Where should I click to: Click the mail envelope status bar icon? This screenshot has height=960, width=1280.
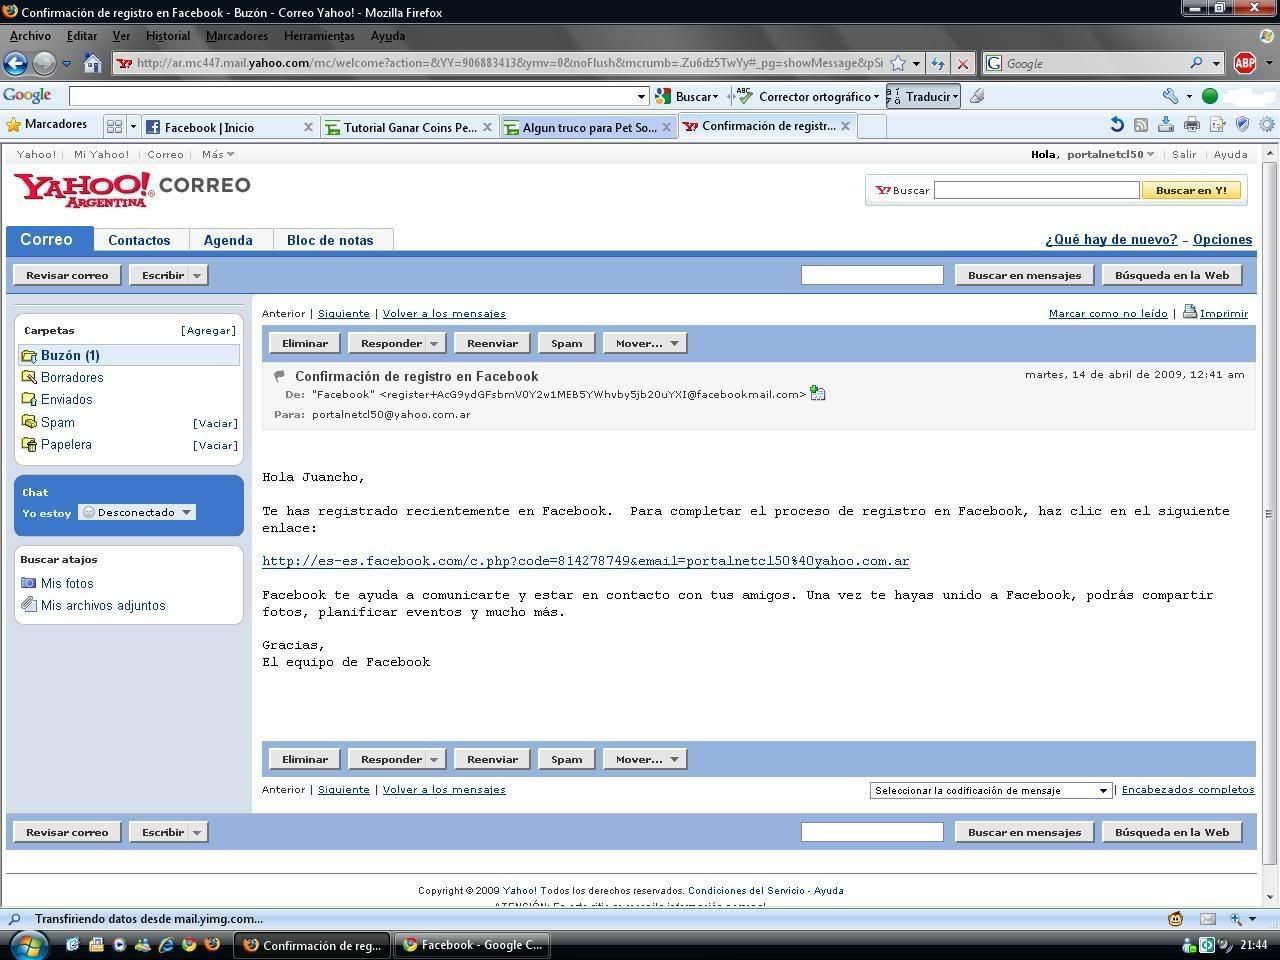pos(1208,919)
